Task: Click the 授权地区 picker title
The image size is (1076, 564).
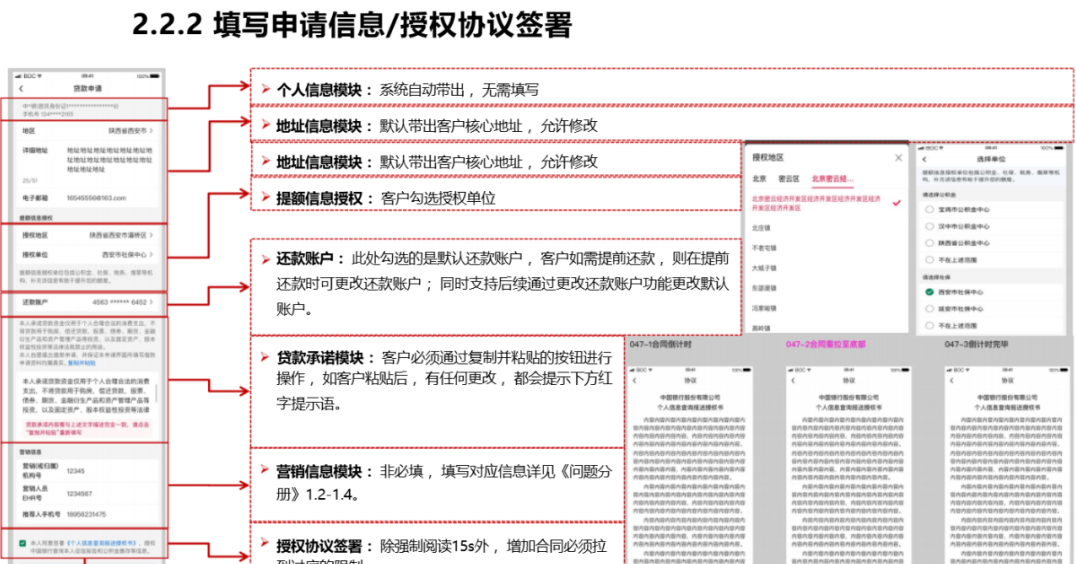Action: click(767, 158)
